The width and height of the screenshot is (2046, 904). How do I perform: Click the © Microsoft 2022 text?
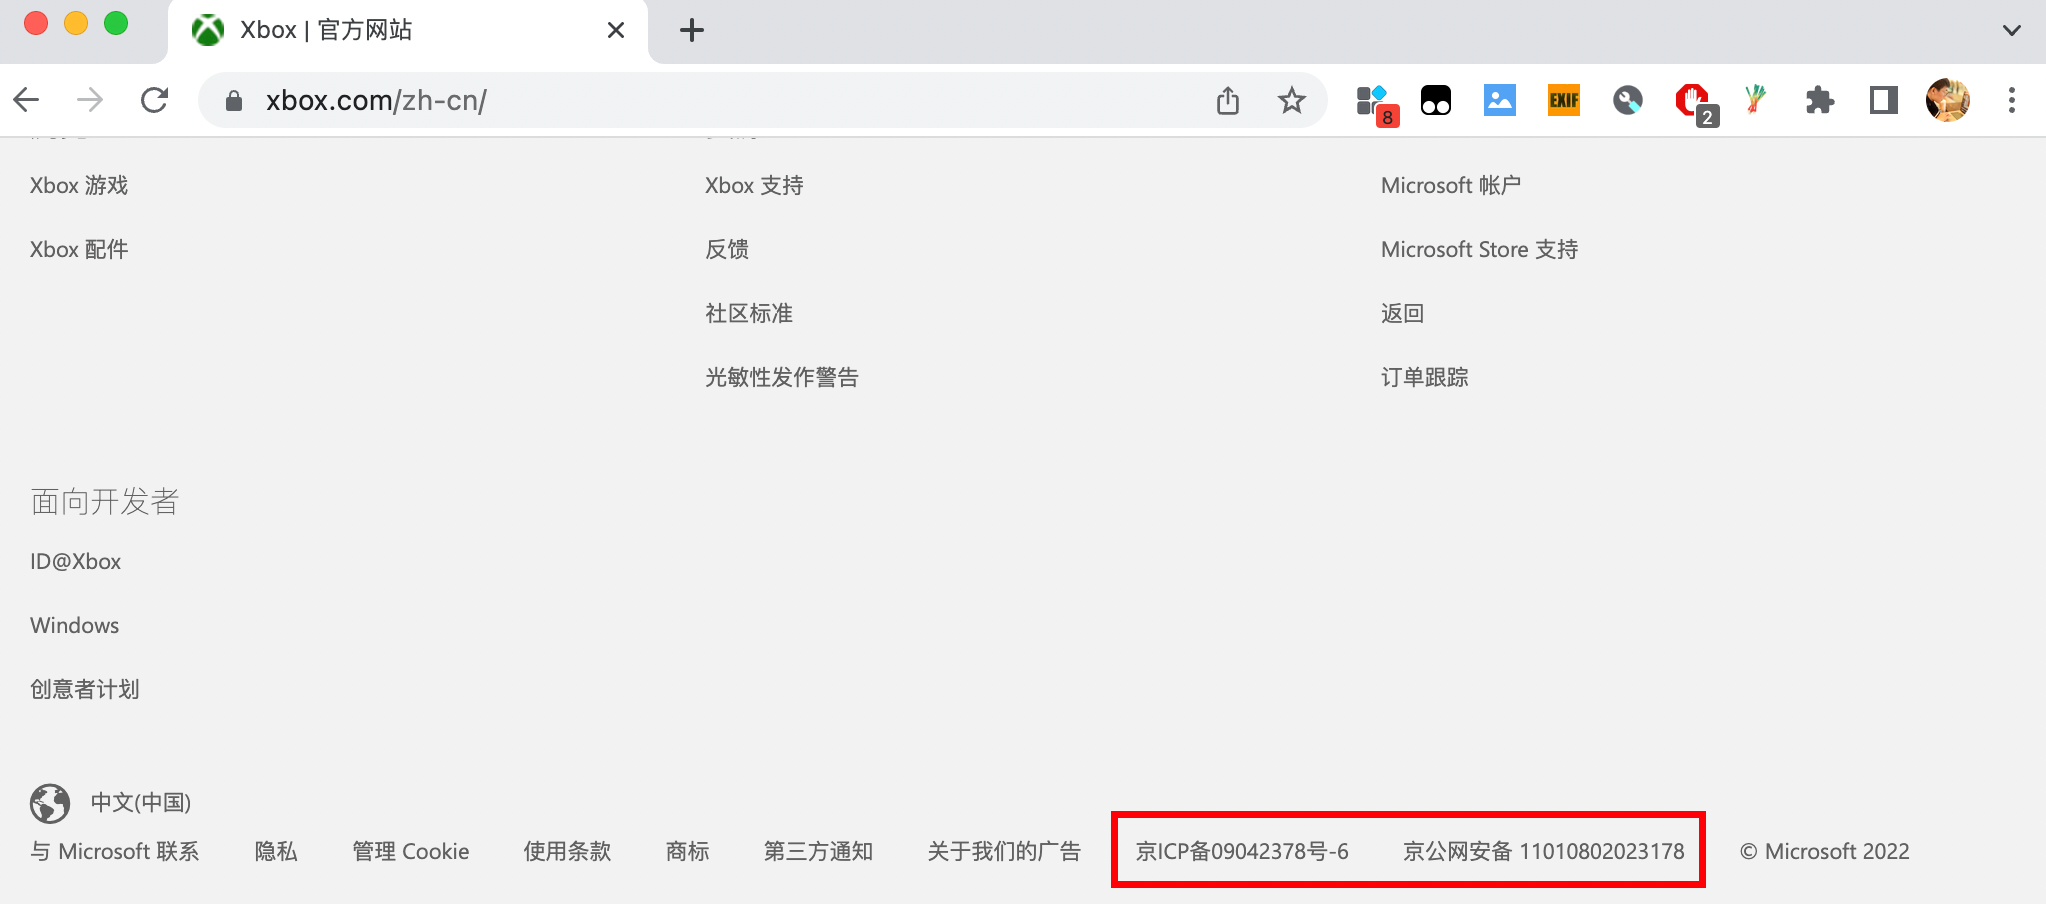1825,852
